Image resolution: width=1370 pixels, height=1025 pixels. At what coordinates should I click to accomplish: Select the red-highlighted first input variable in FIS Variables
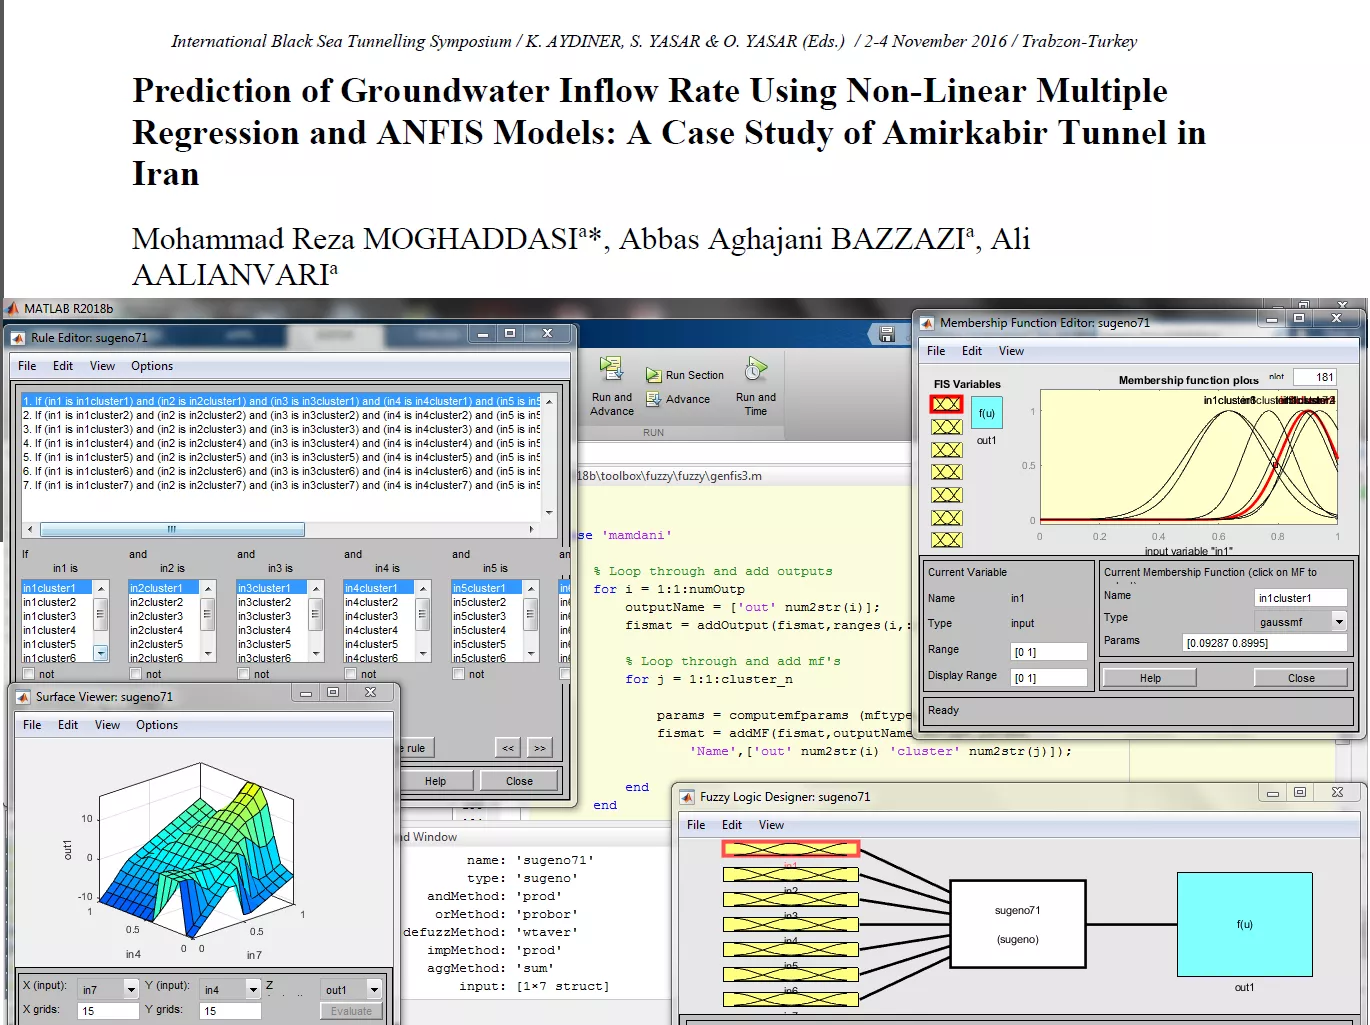click(x=946, y=404)
